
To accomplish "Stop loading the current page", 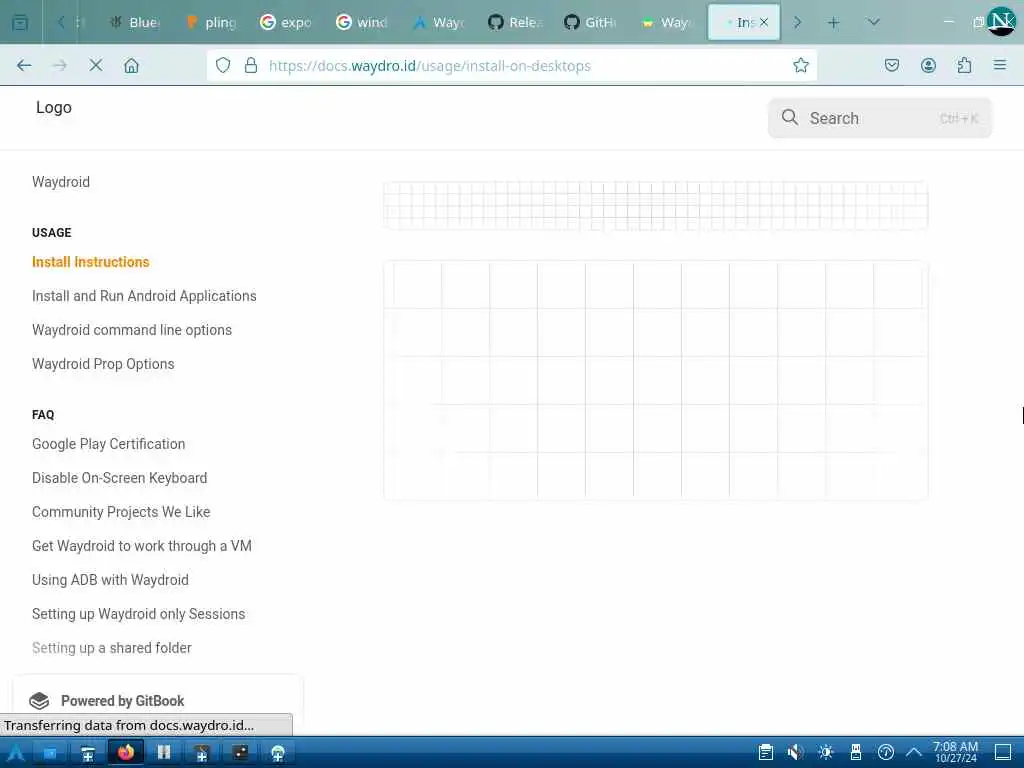I will 95,65.
